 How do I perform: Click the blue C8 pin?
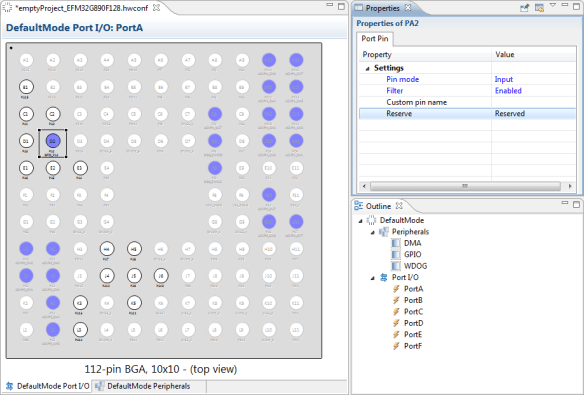pyautogui.click(x=215, y=114)
